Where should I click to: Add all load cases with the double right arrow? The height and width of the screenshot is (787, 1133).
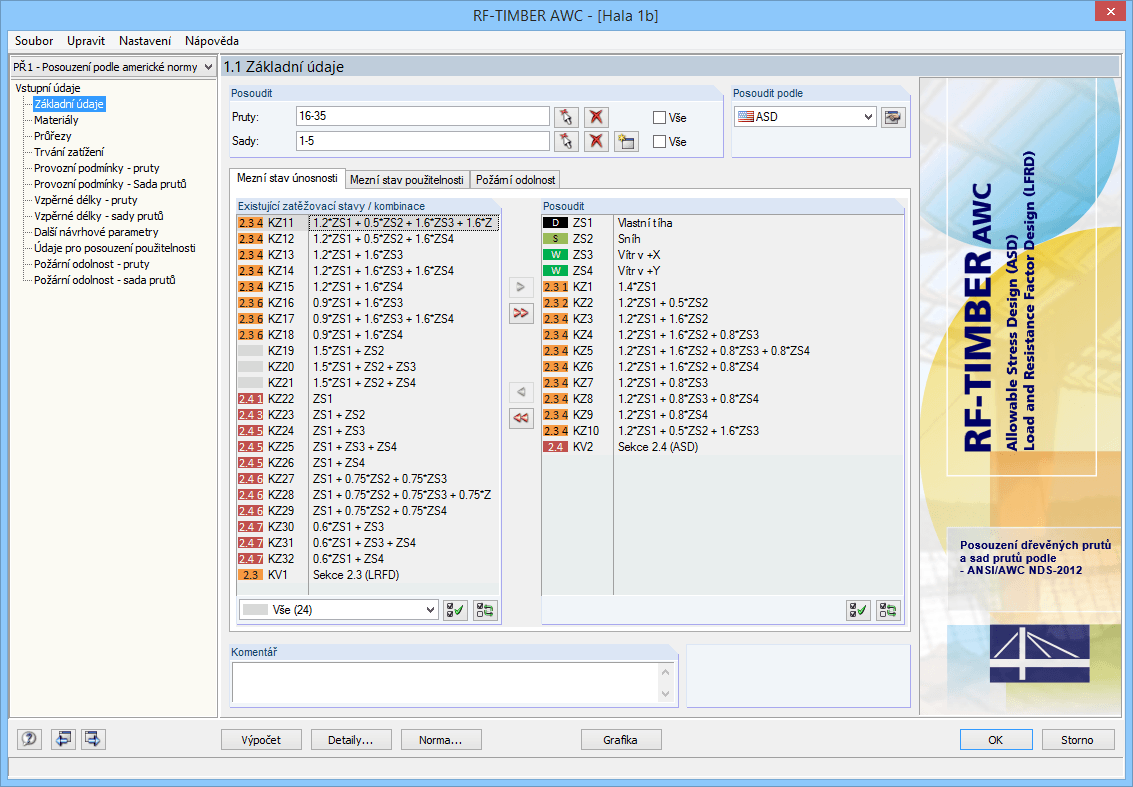pyautogui.click(x=521, y=313)
